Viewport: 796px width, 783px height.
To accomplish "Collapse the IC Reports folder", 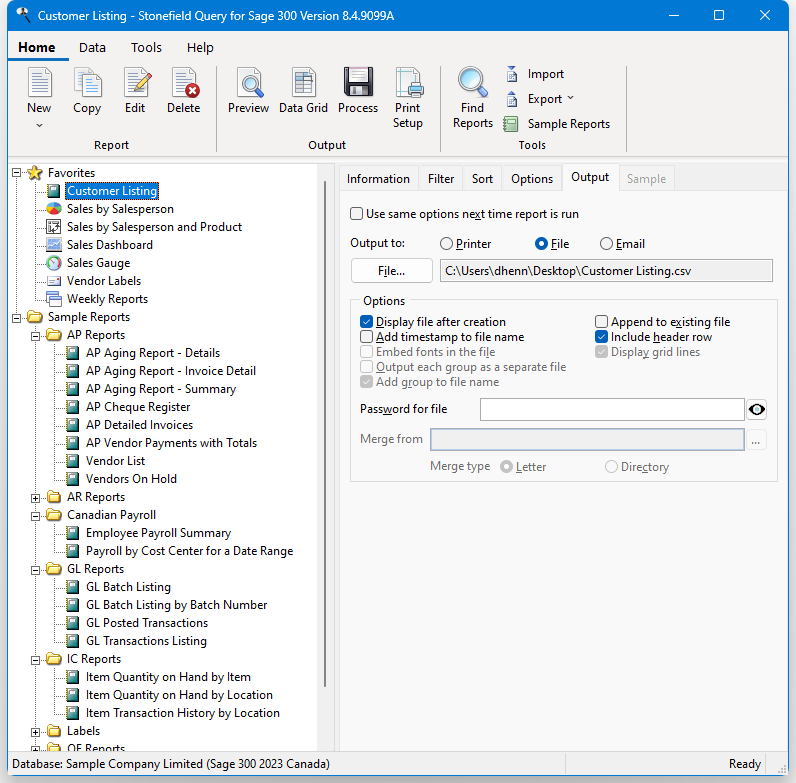I will tap(36, 660).
